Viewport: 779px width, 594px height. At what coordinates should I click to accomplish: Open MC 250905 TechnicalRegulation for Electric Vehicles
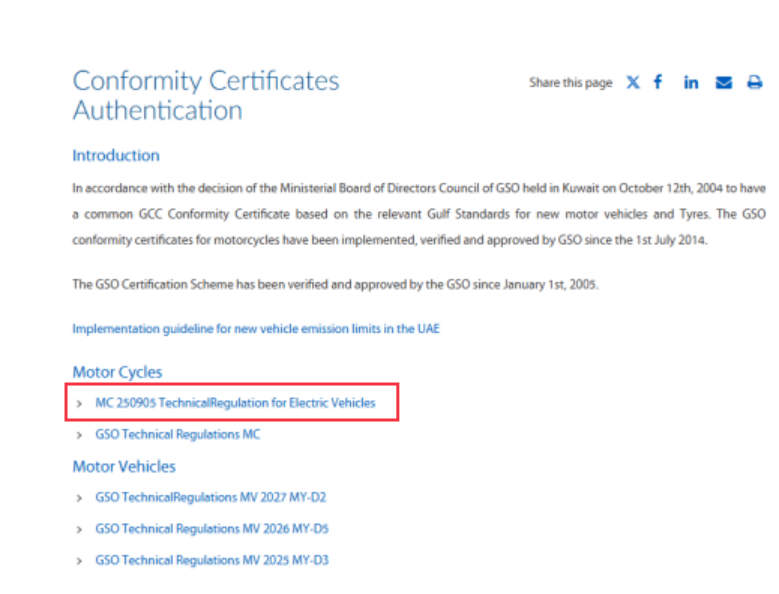(x=235, y=403)
